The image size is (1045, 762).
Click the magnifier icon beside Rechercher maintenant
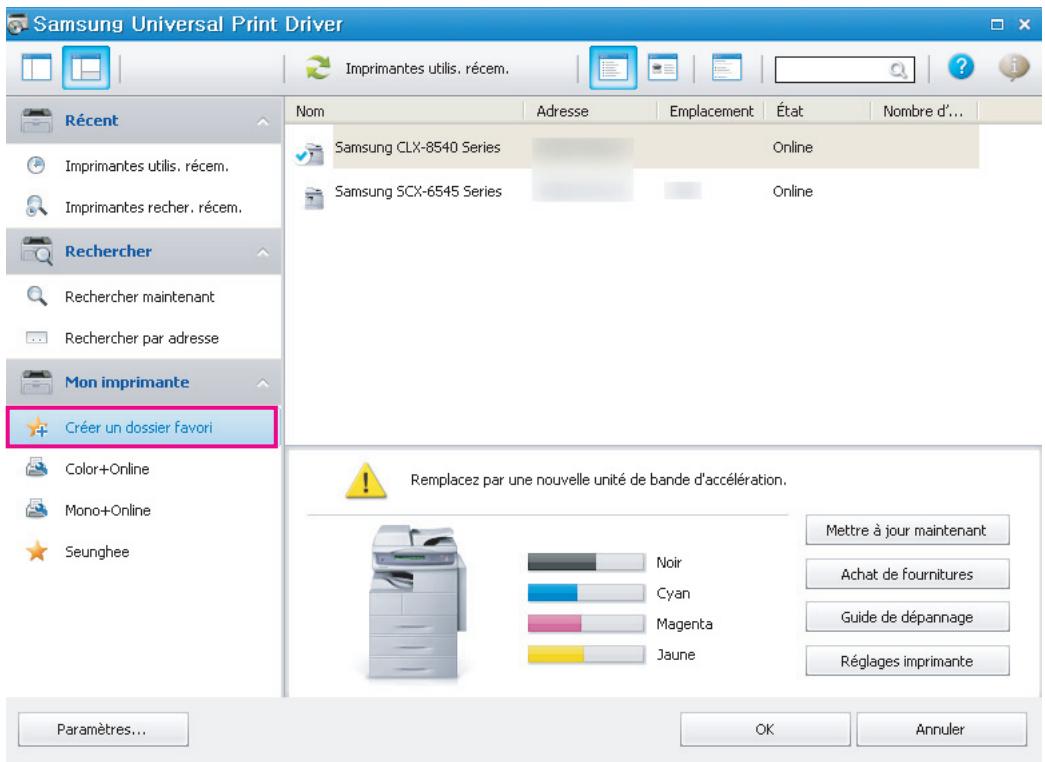coord(37,296)
